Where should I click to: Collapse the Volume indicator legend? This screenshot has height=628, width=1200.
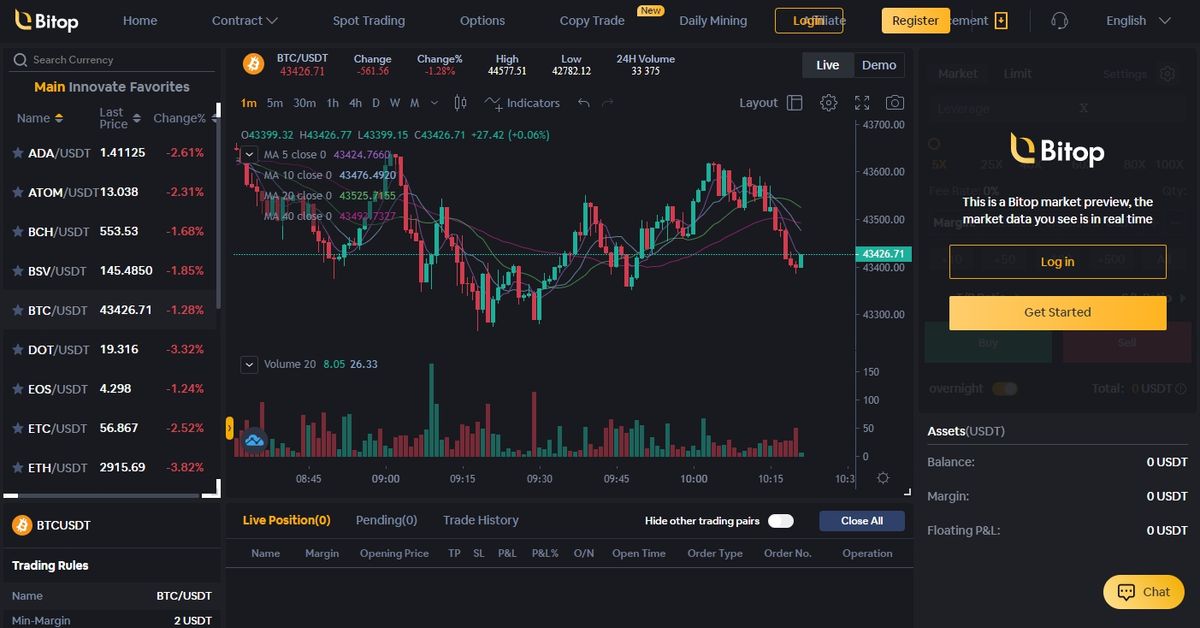[x=250, y=364]
